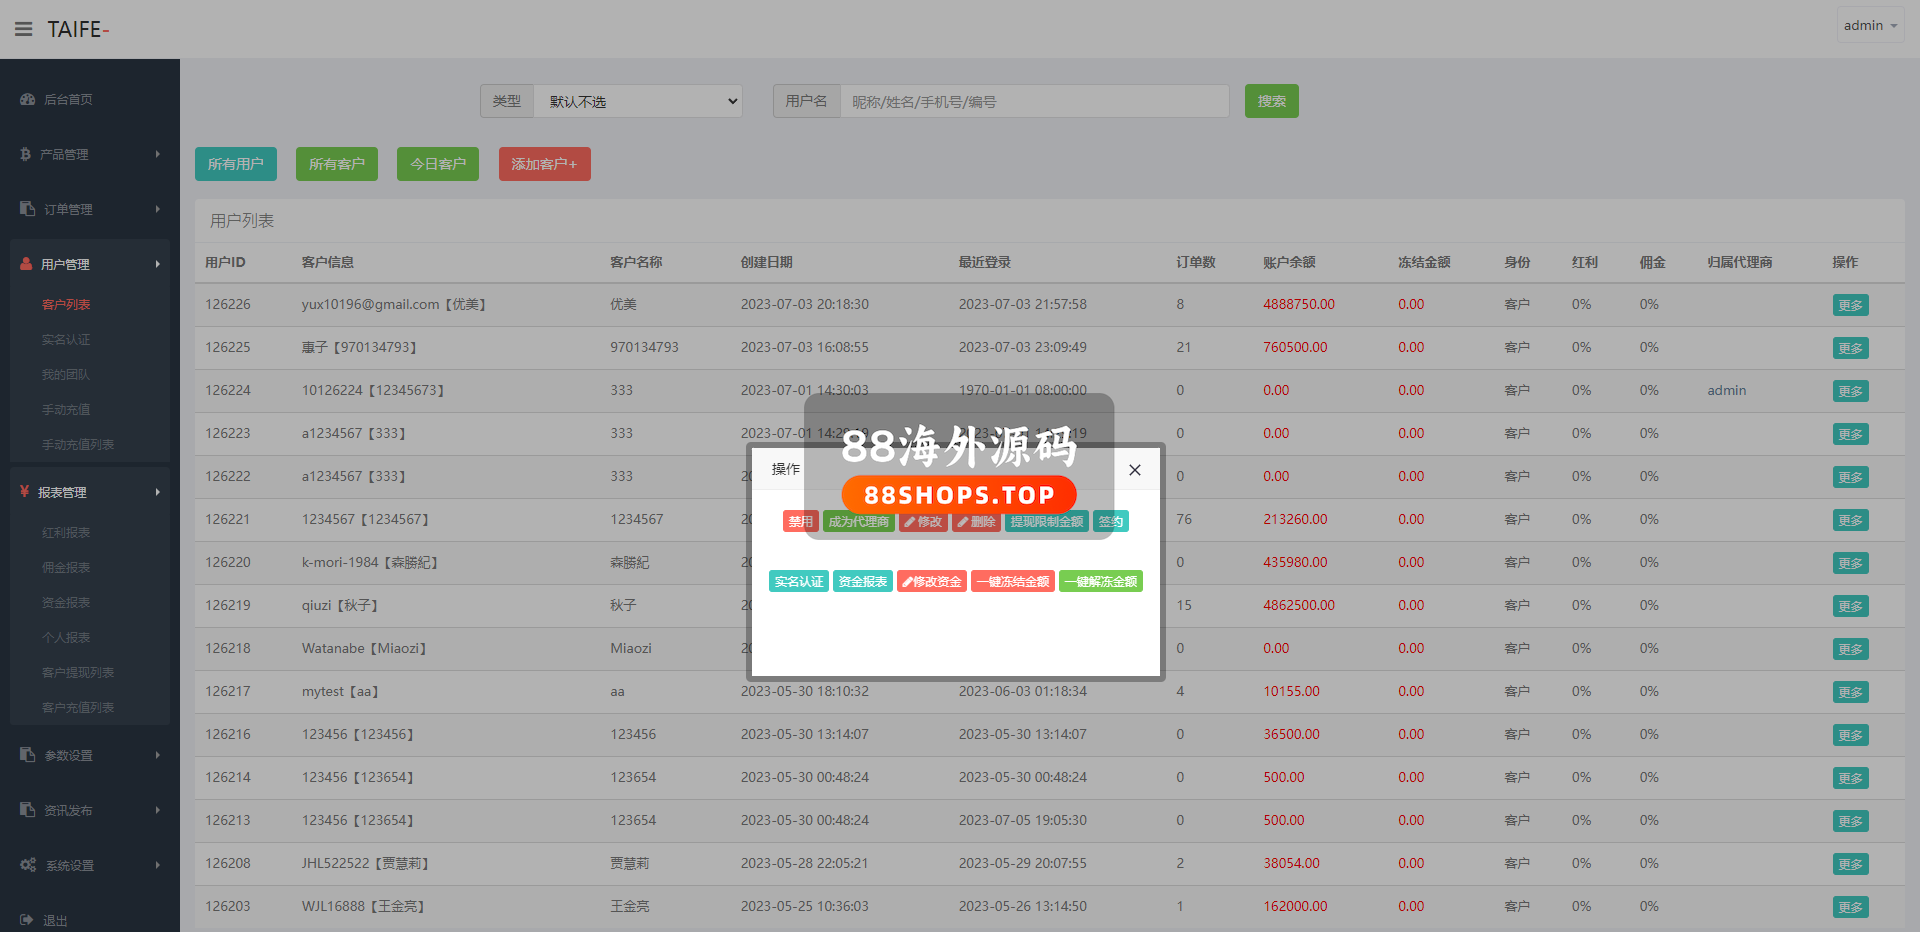This screenshot has width=1920, height=932.
Task: Click the pencil 删除 button in dialog
Action: point(975,521)
